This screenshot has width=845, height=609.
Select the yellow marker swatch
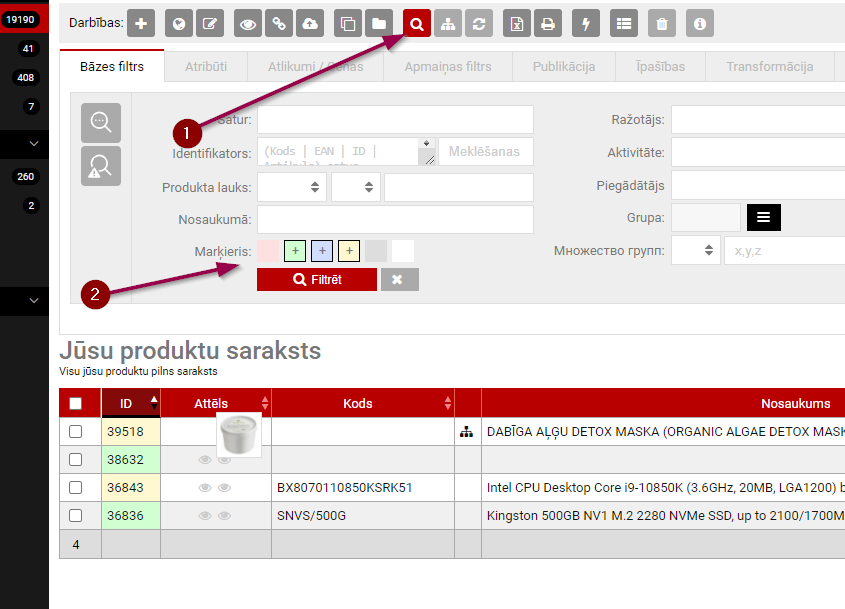click(x=349, y=251)
